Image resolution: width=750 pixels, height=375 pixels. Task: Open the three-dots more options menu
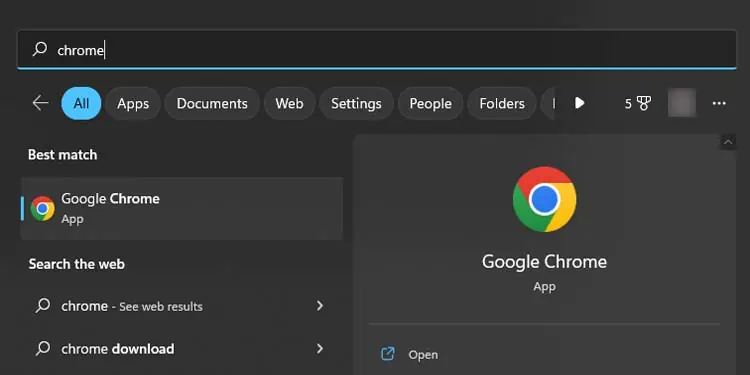coord(719,103)
